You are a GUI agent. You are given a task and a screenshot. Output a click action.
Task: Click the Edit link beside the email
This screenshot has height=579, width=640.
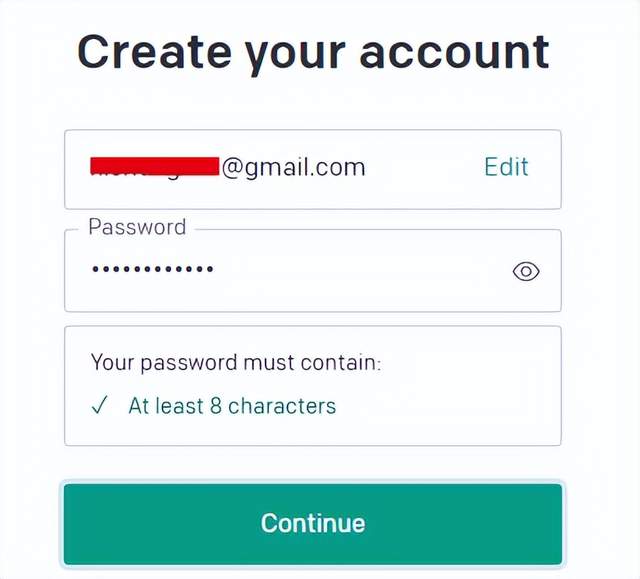point(506,167)
